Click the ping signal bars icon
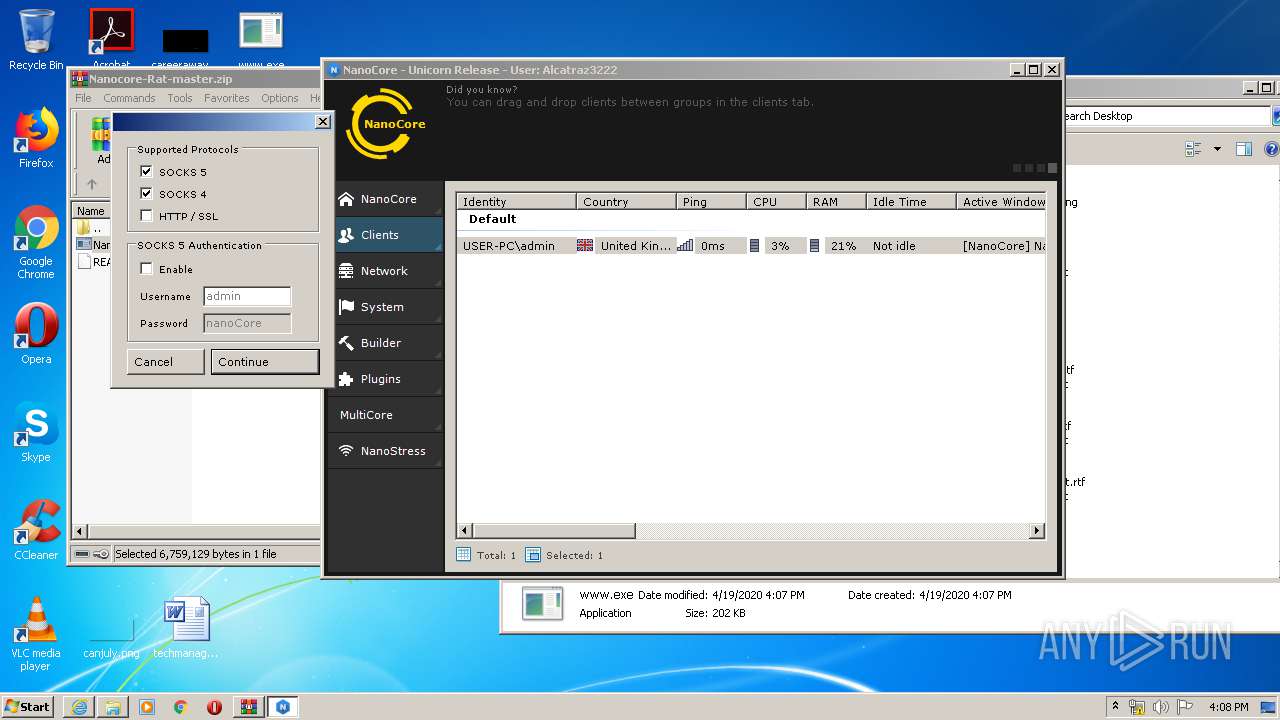Screen dimensions: 1280x720 [685, 246]
